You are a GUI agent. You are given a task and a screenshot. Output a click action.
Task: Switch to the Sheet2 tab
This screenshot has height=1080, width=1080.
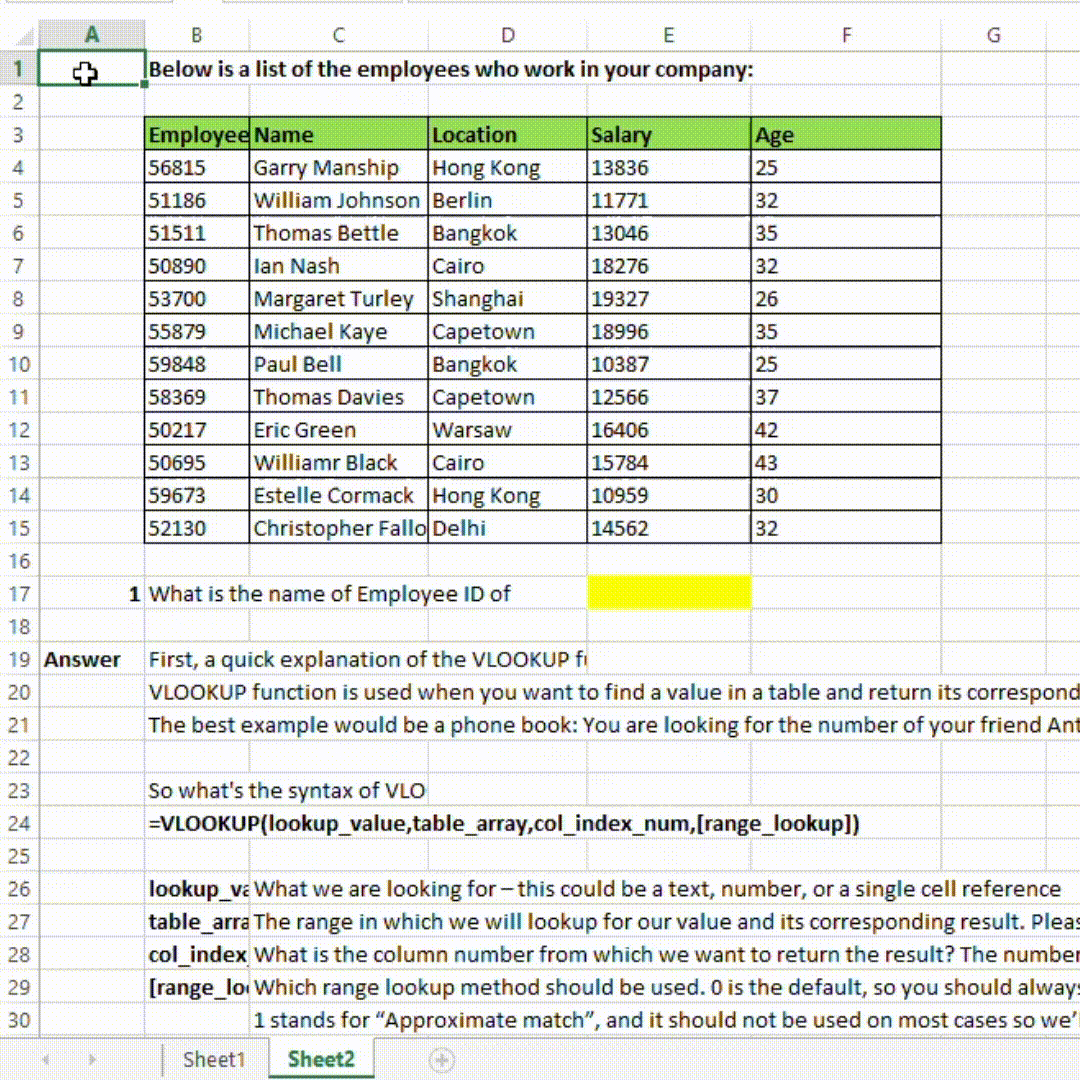pos(321,1060)
